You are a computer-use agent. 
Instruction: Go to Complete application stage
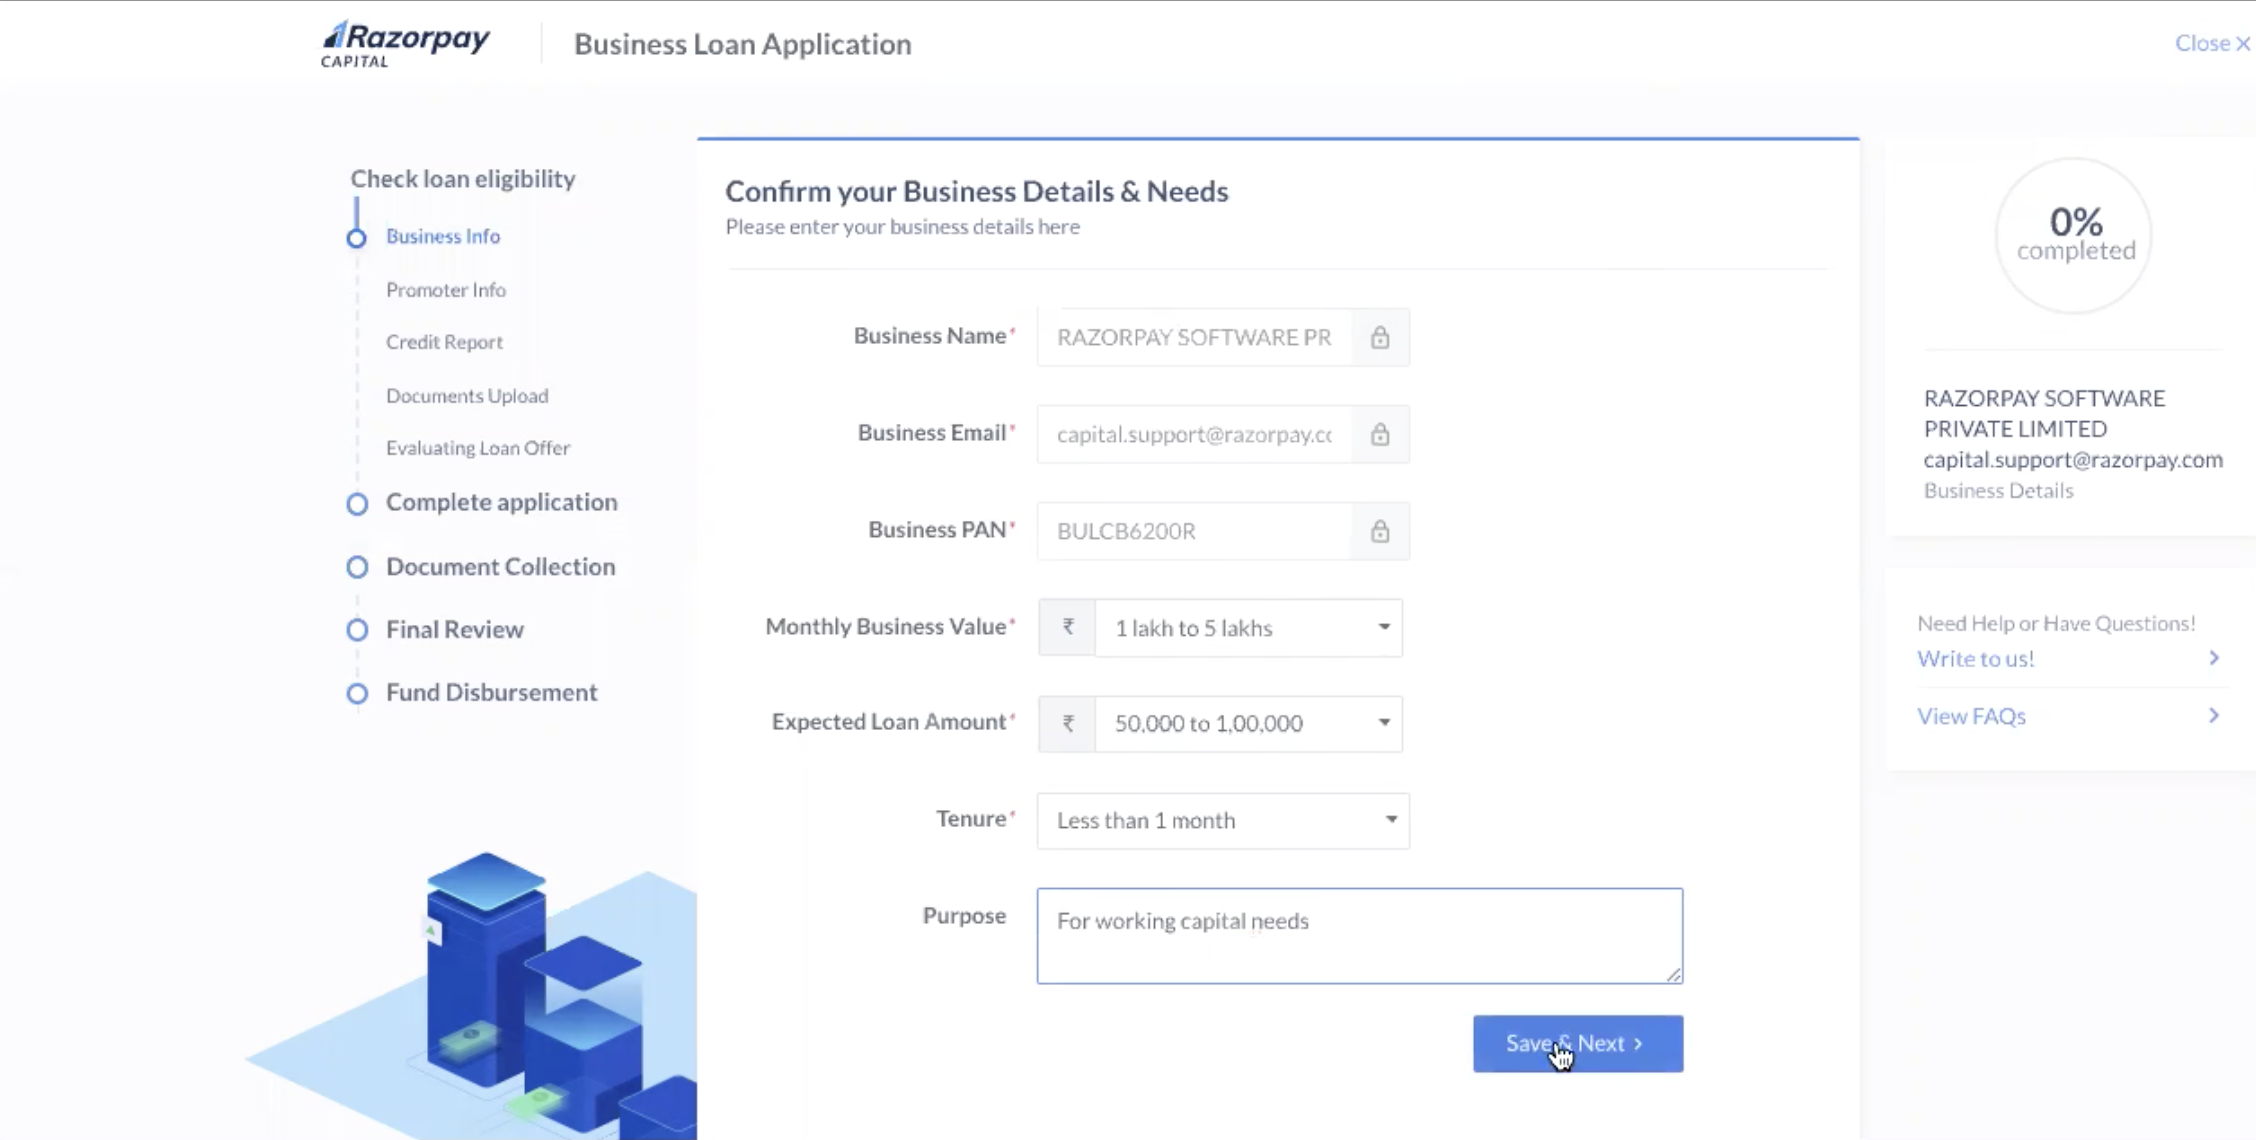click(x=502, y=502)
